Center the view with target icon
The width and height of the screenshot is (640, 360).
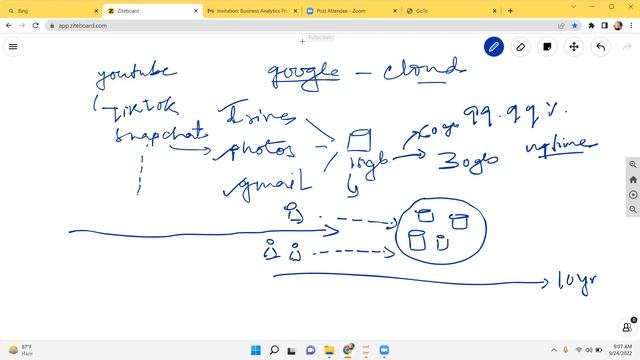[633, 194]
